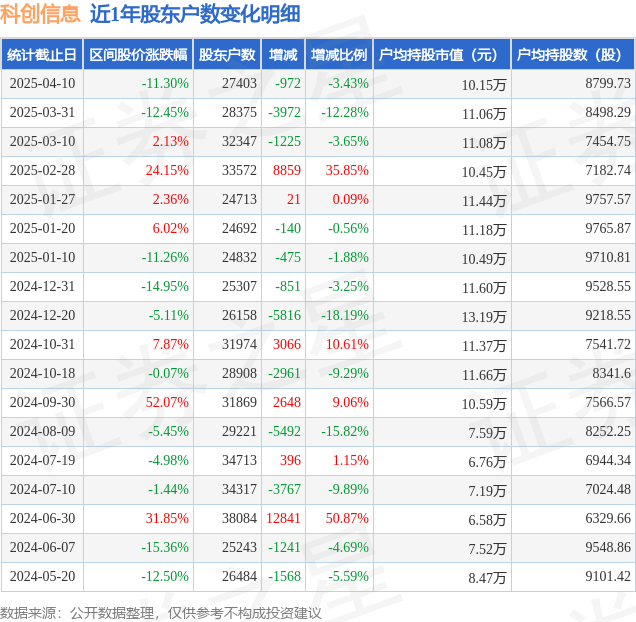Select the date cell 2025-04-10

pyautogui.click(x=43, y=84)
